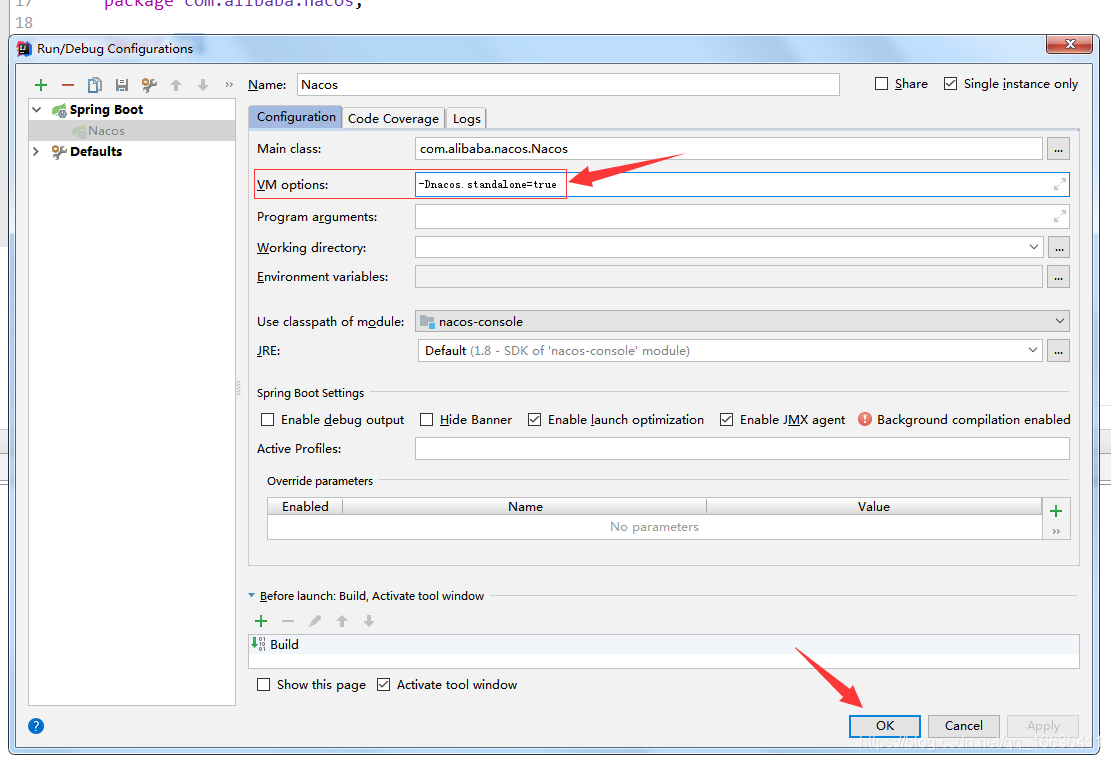Click Cancel button
The height and width of the screenshot is (761, 1111).
964,726
